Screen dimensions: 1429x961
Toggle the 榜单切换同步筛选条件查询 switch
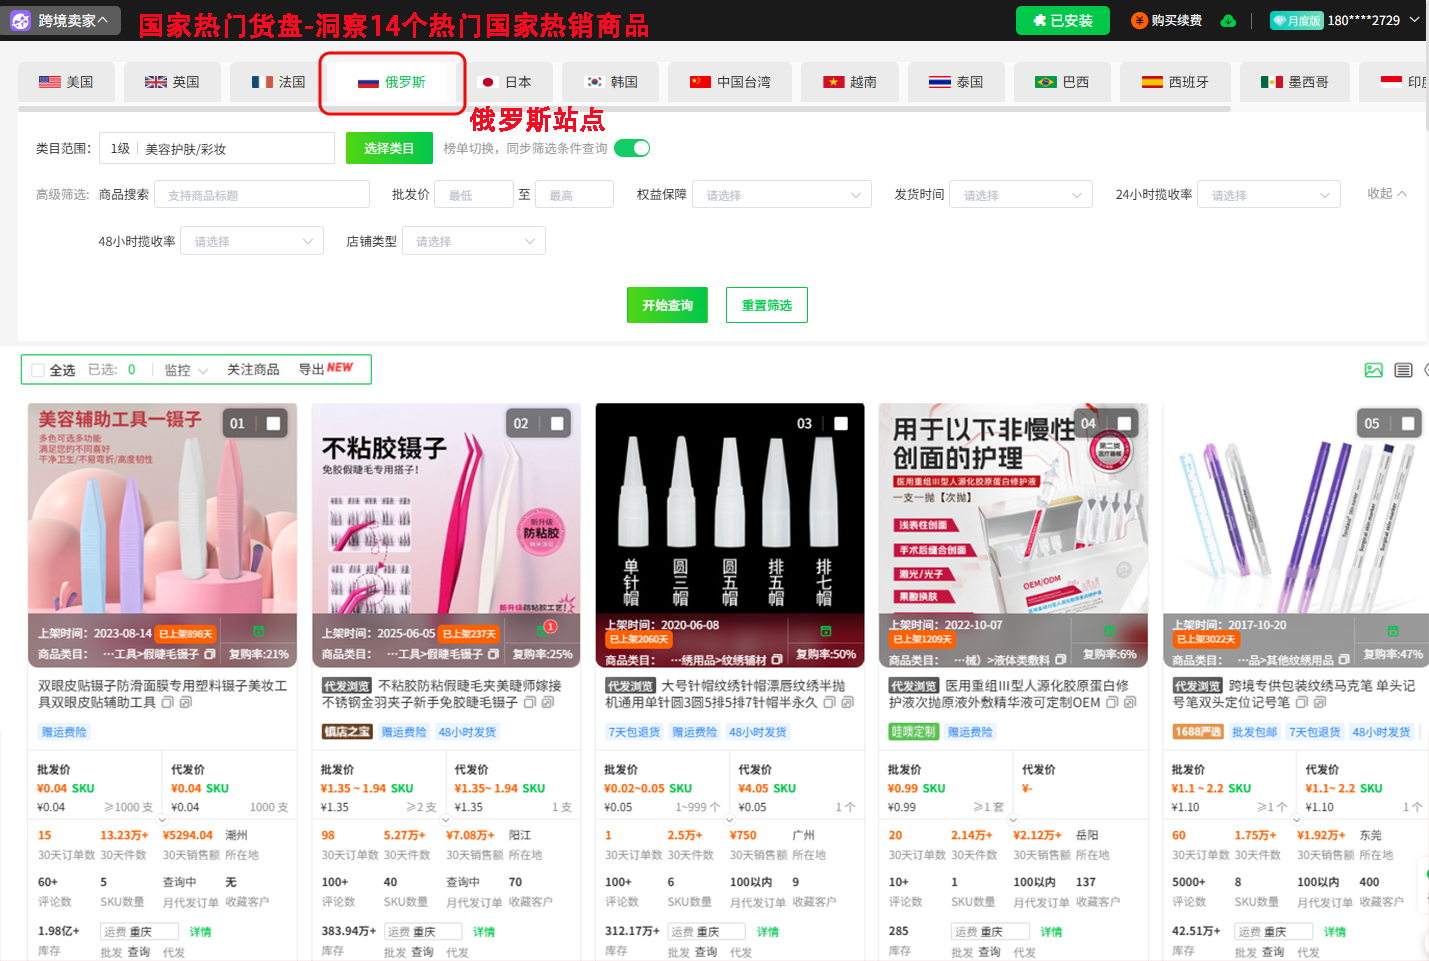[x=631, y=146]
